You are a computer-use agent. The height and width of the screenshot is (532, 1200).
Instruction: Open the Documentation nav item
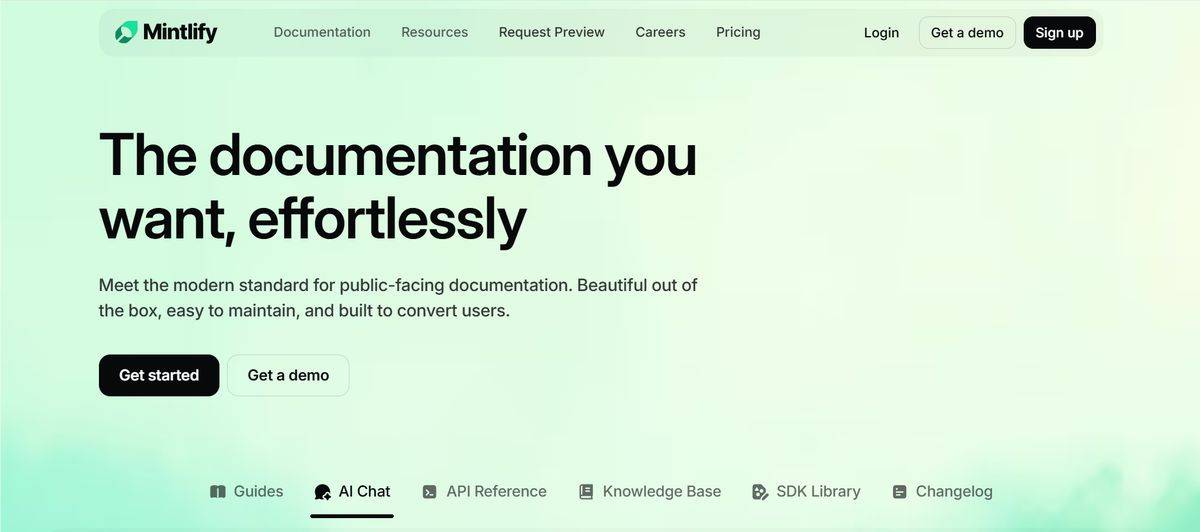pos(322,32)
